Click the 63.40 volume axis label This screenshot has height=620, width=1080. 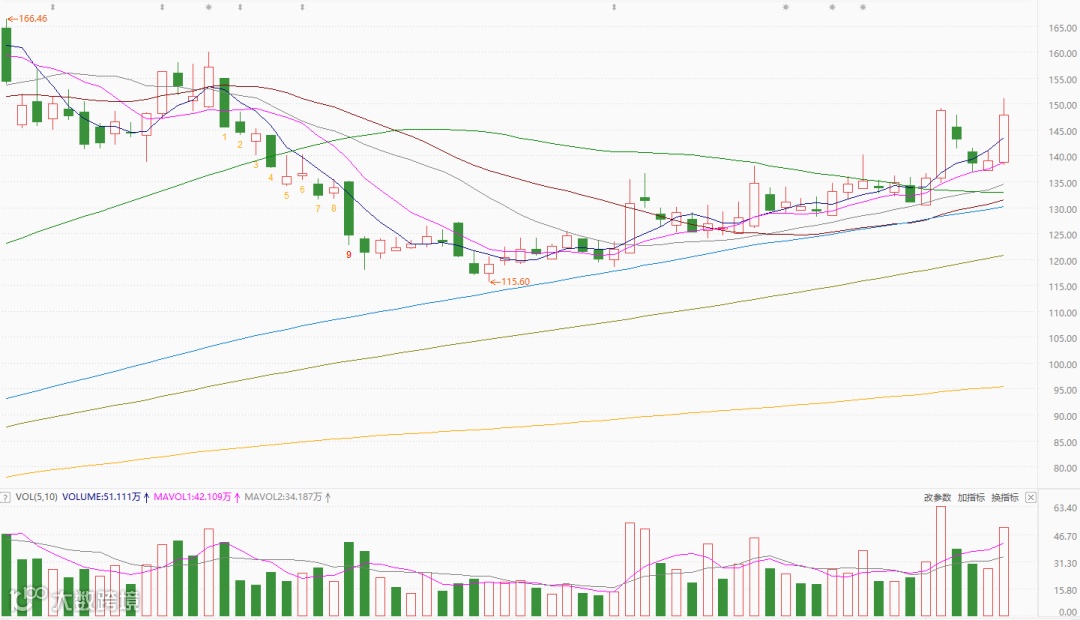click(1065, 508)
